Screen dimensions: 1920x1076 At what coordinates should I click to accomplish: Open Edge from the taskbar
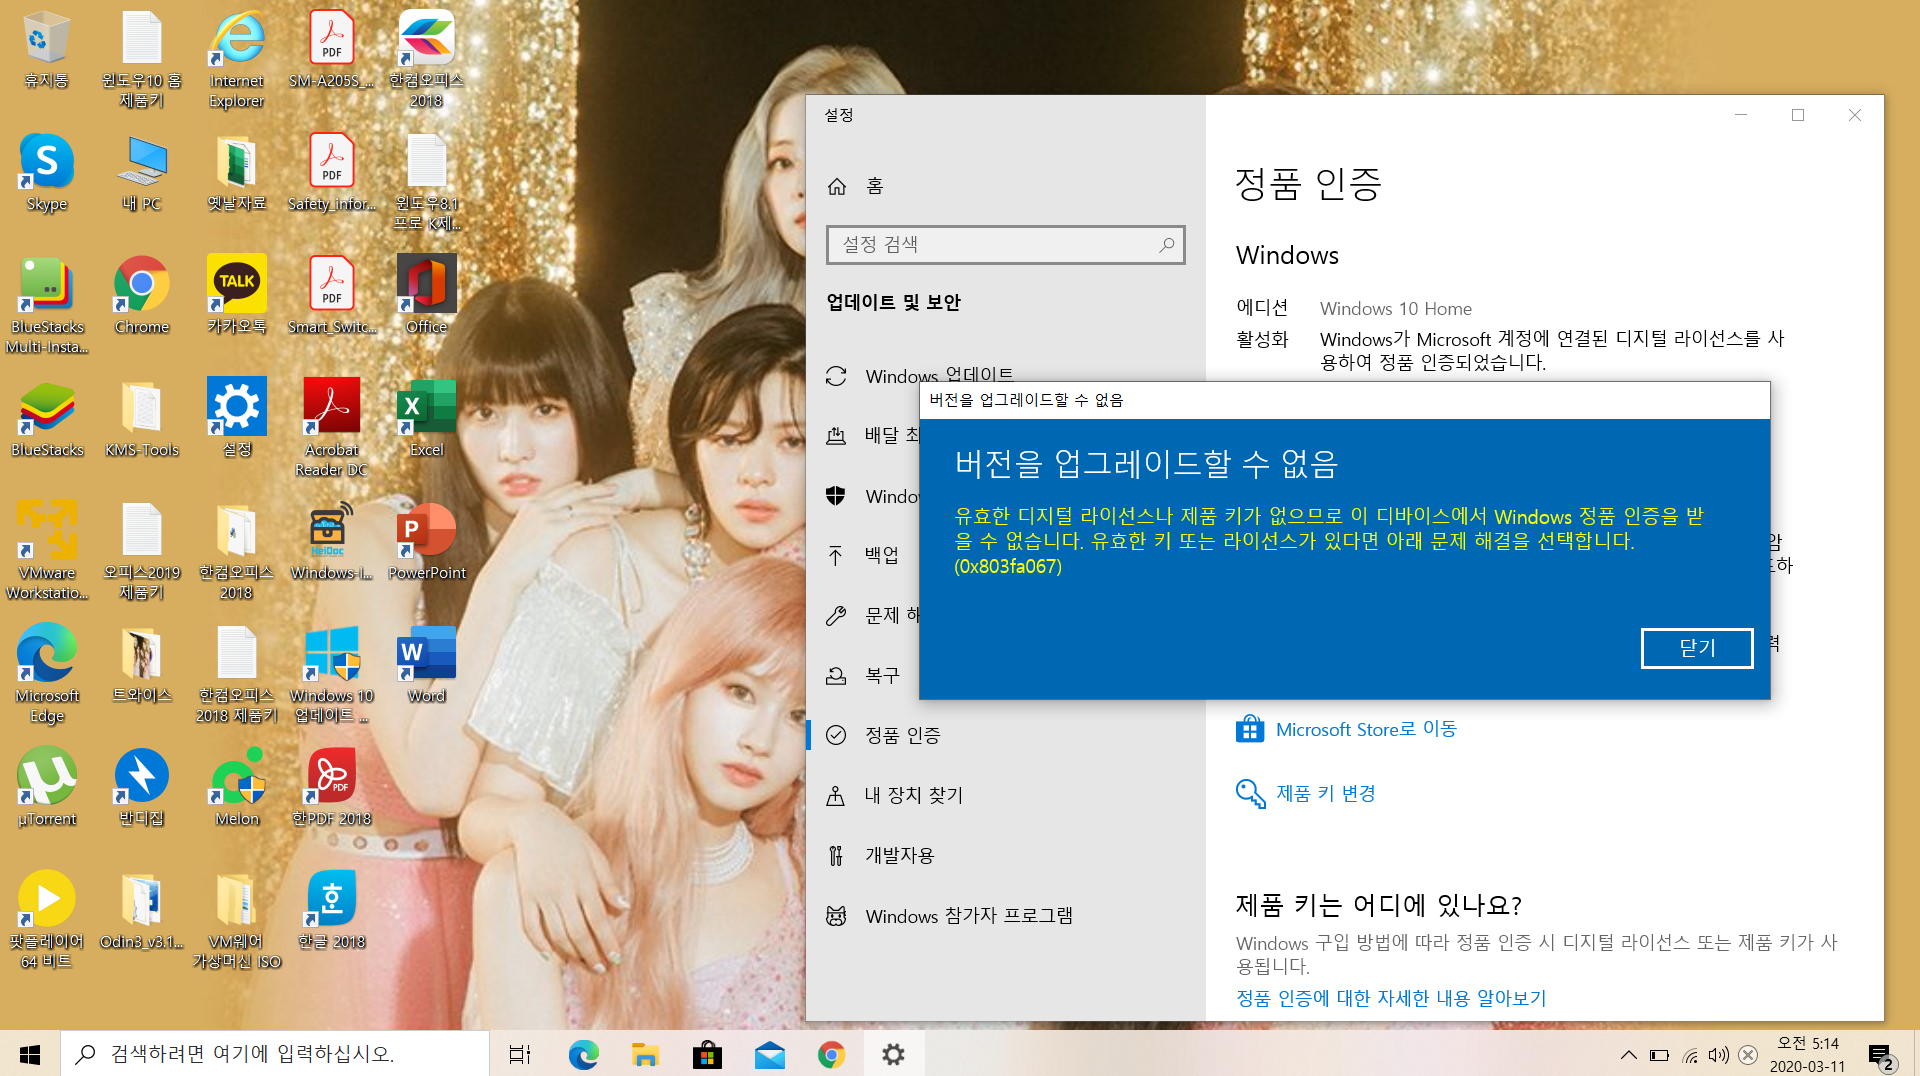click(x=583, y=1054)
